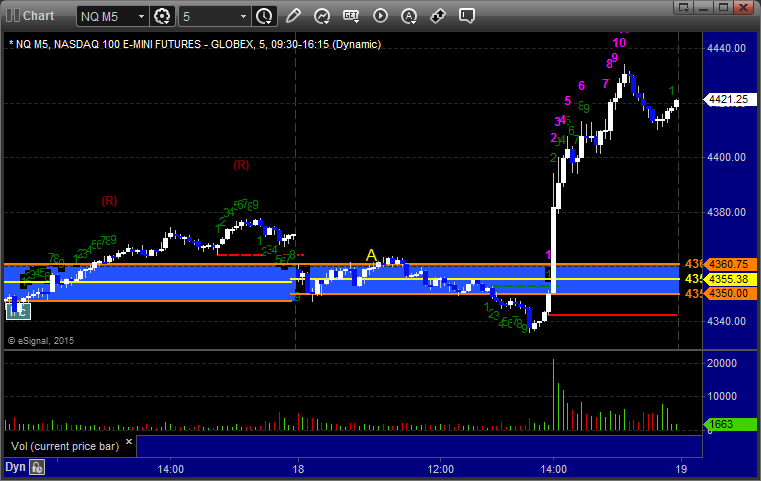Expand the NQ M5 symbol dropdown
Screen dimensions: 761x481
[141, 17]
